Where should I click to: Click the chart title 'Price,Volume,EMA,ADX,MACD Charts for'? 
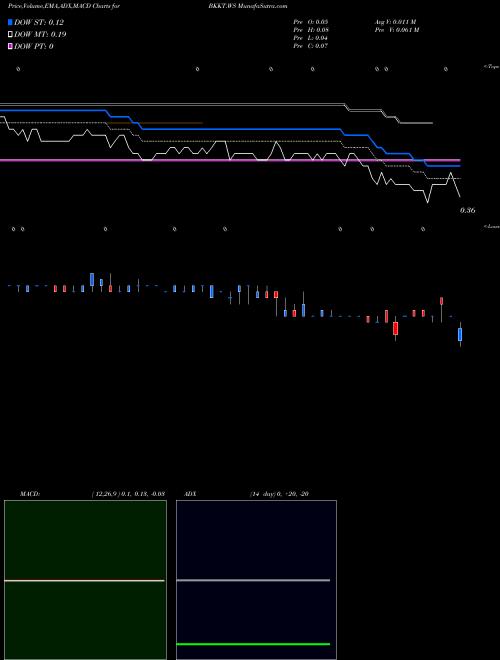pos(64,6)
